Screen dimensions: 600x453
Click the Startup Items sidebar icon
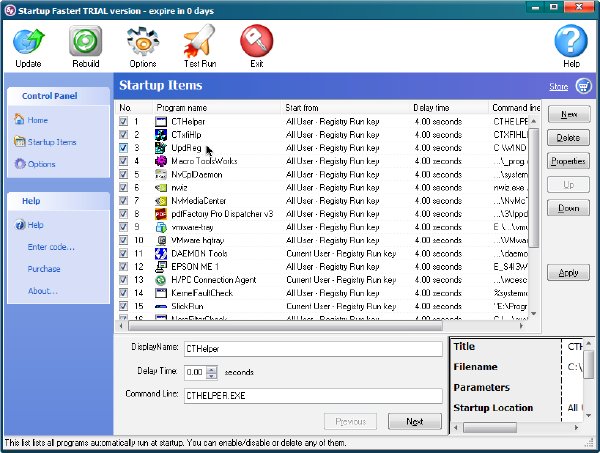click(19, 142)
